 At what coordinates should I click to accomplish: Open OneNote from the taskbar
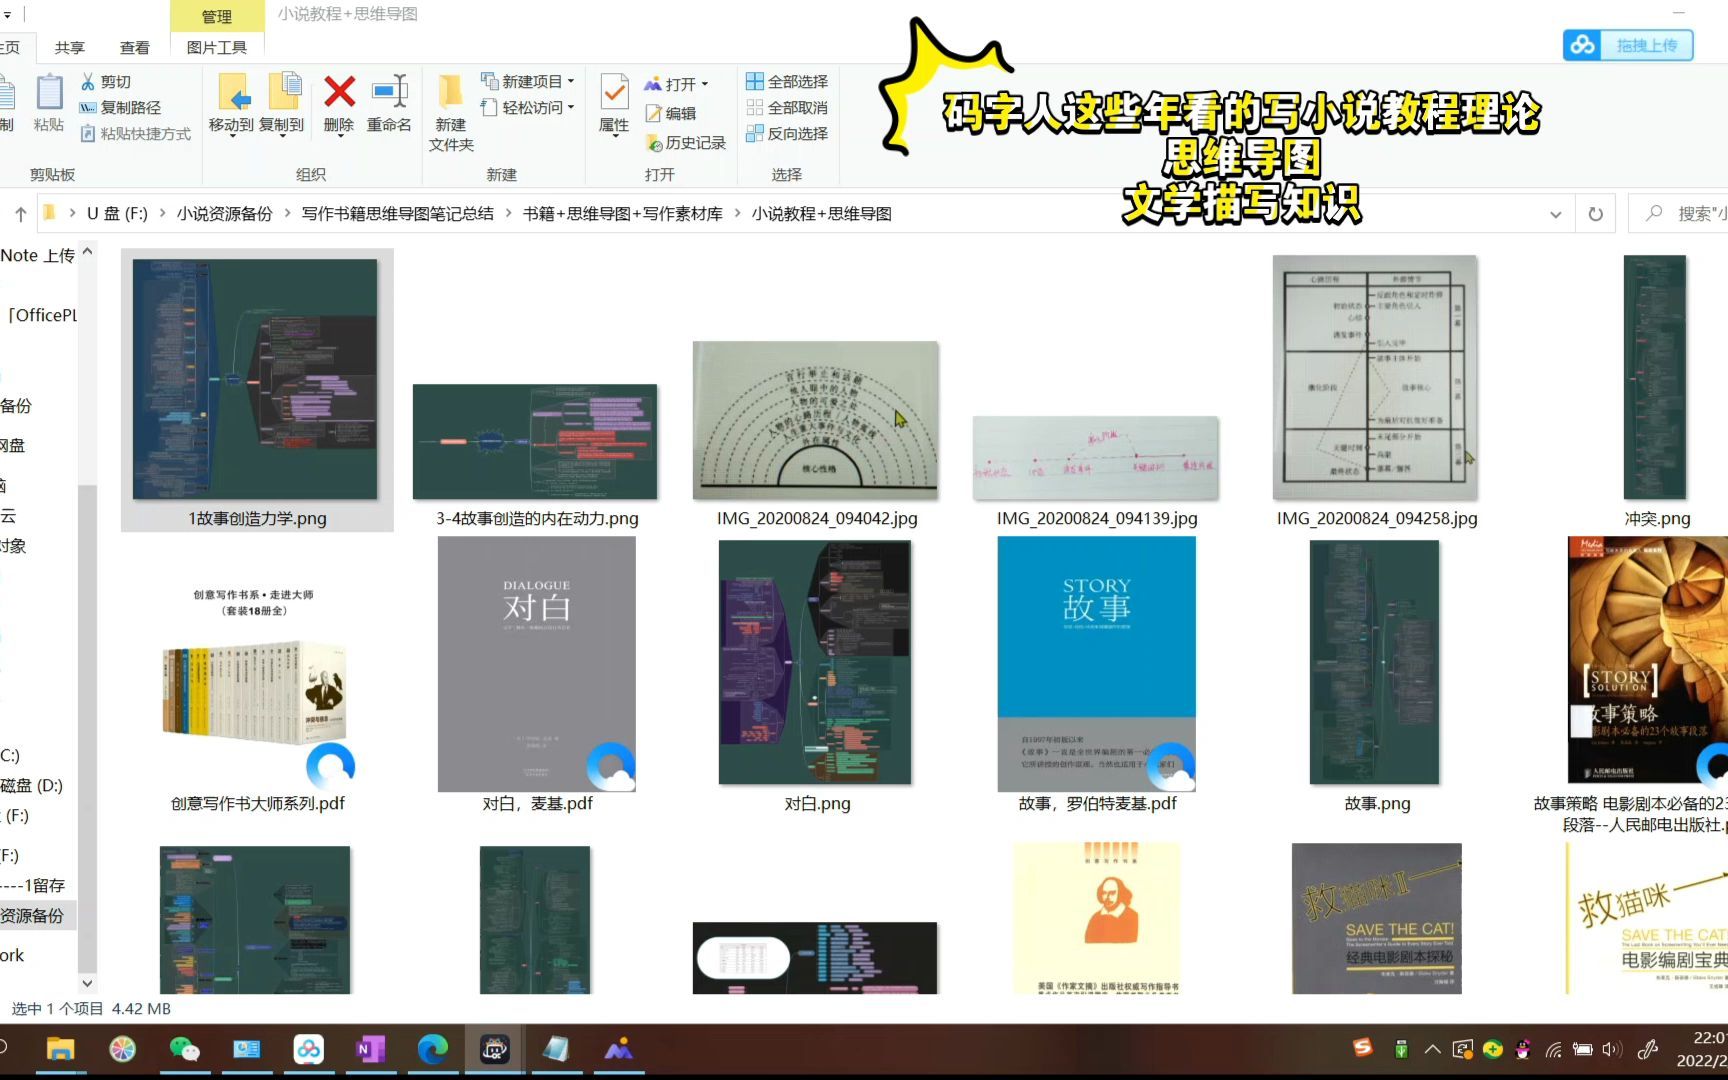[x=371, y=1049]
